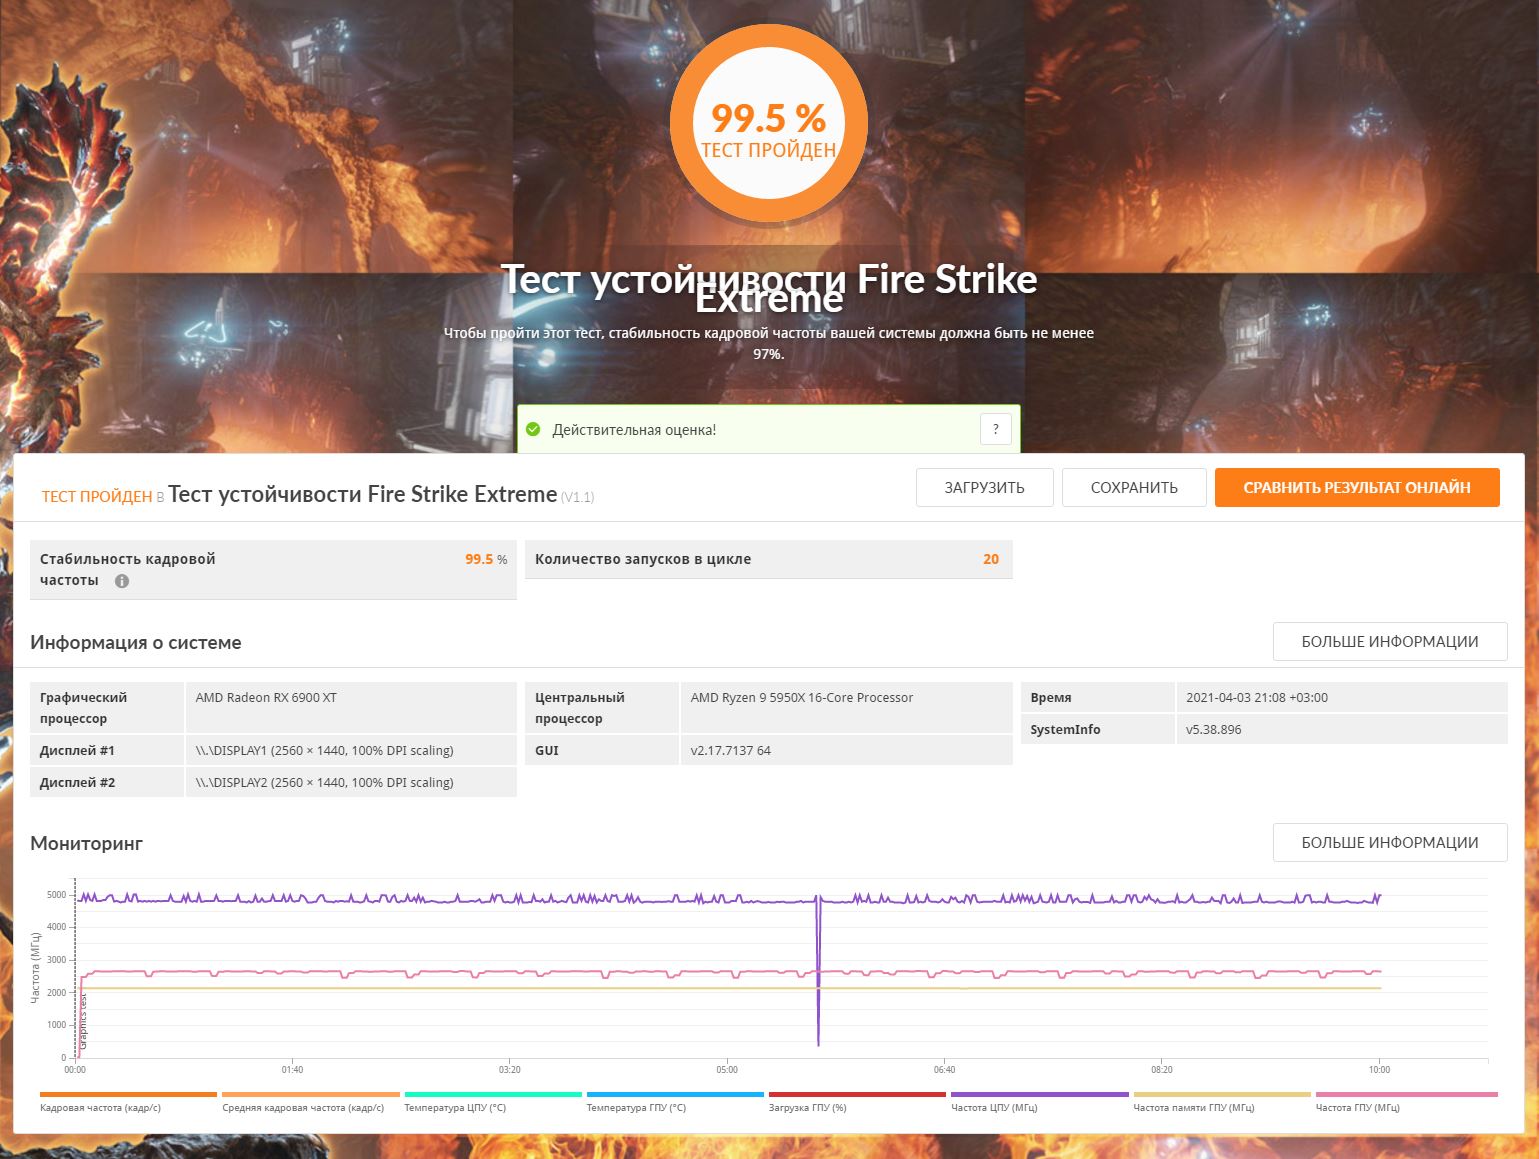Toggle Частота ГПУ legend swatch
1539x1159 pixels.
(x=1406, y=1095)
